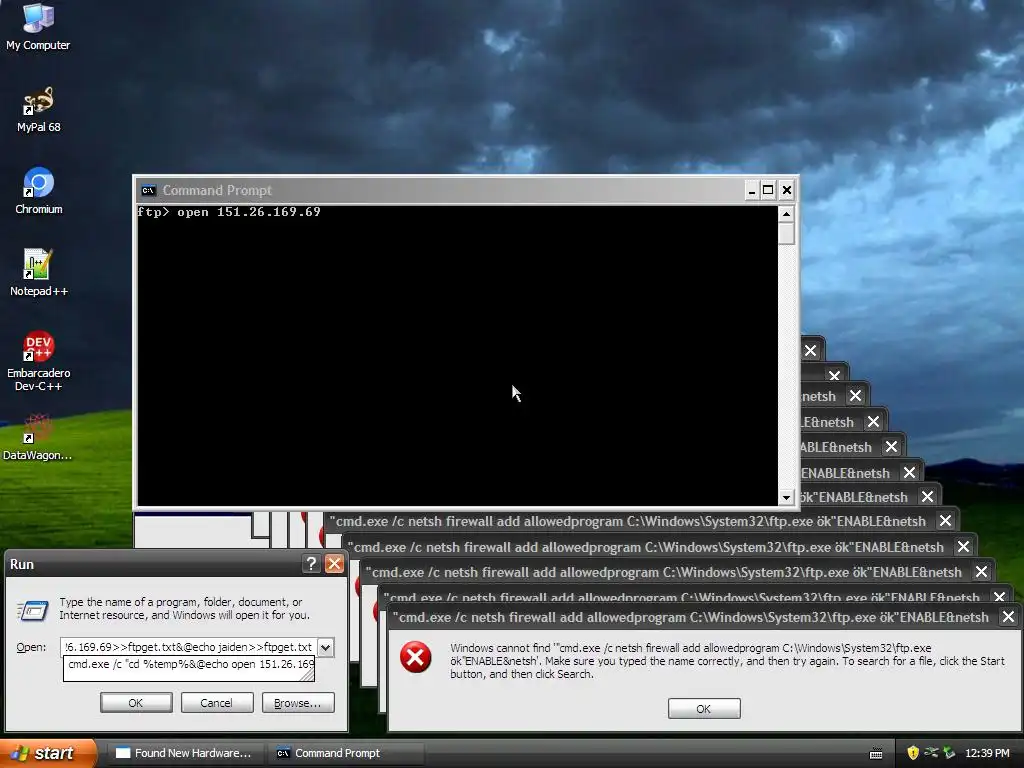The width and height of the screenshot is (1024, 768).
Task: Click the safely remove hardware tray icon
Action: [949, 753]
